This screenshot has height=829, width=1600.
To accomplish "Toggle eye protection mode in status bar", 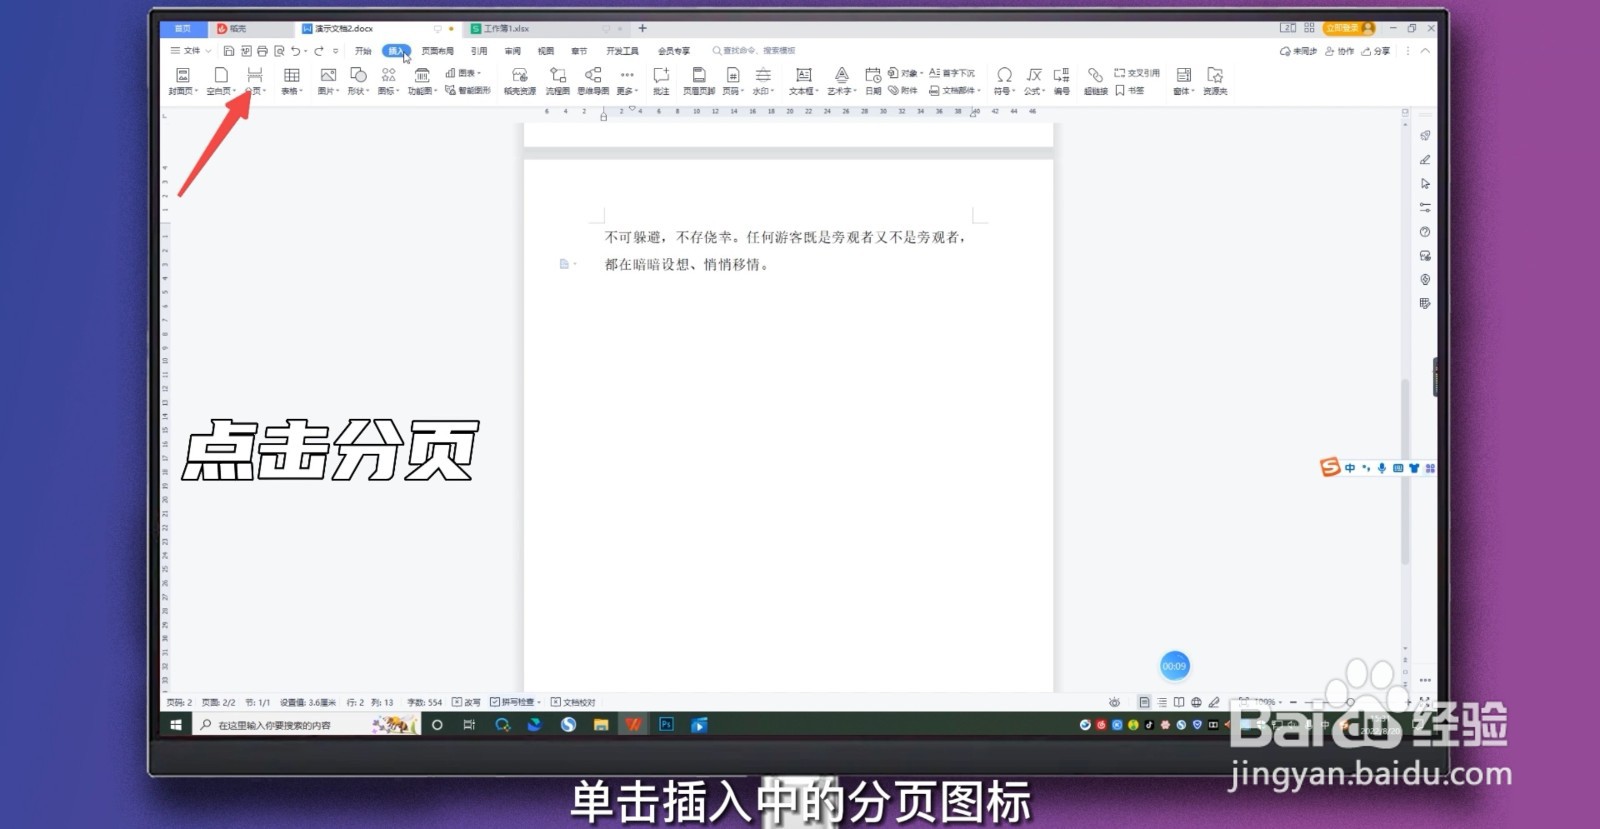I will coord(1114,702).
